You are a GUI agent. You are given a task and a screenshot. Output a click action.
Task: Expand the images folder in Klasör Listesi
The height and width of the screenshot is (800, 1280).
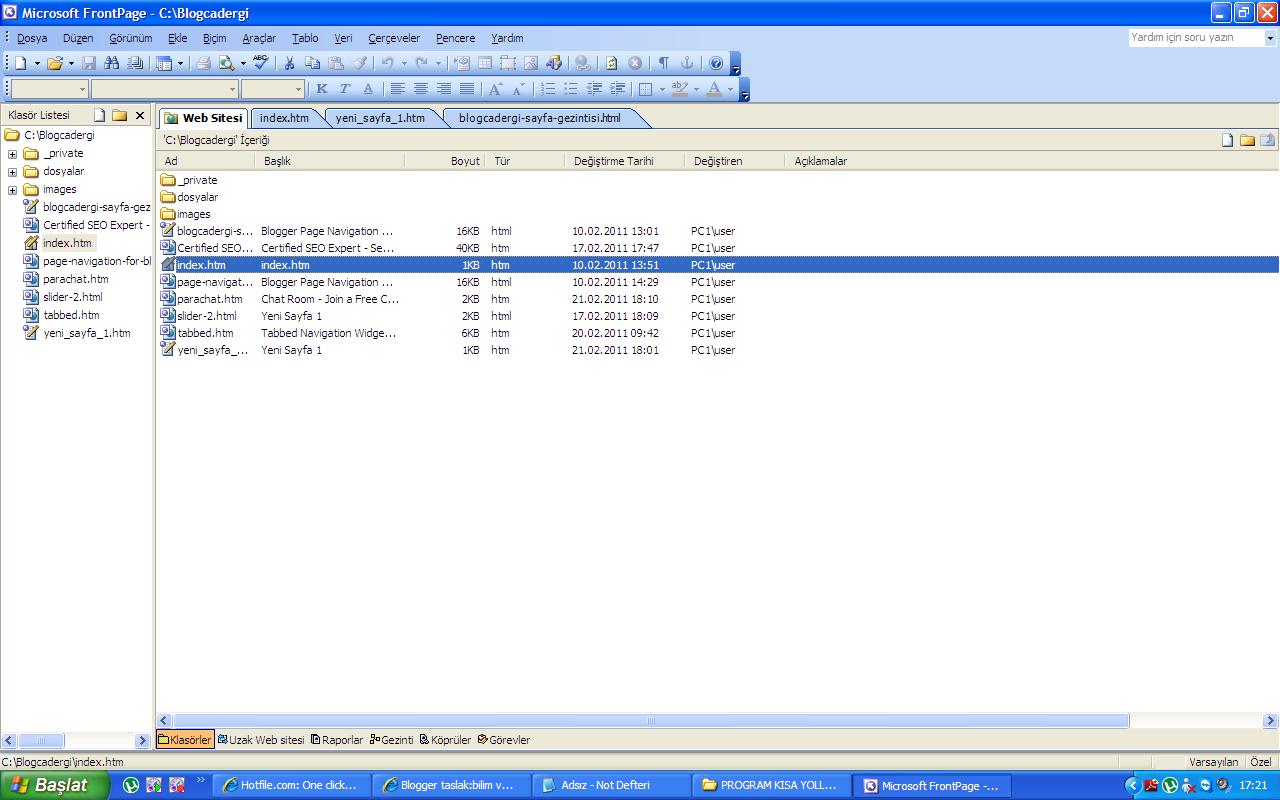10,188
